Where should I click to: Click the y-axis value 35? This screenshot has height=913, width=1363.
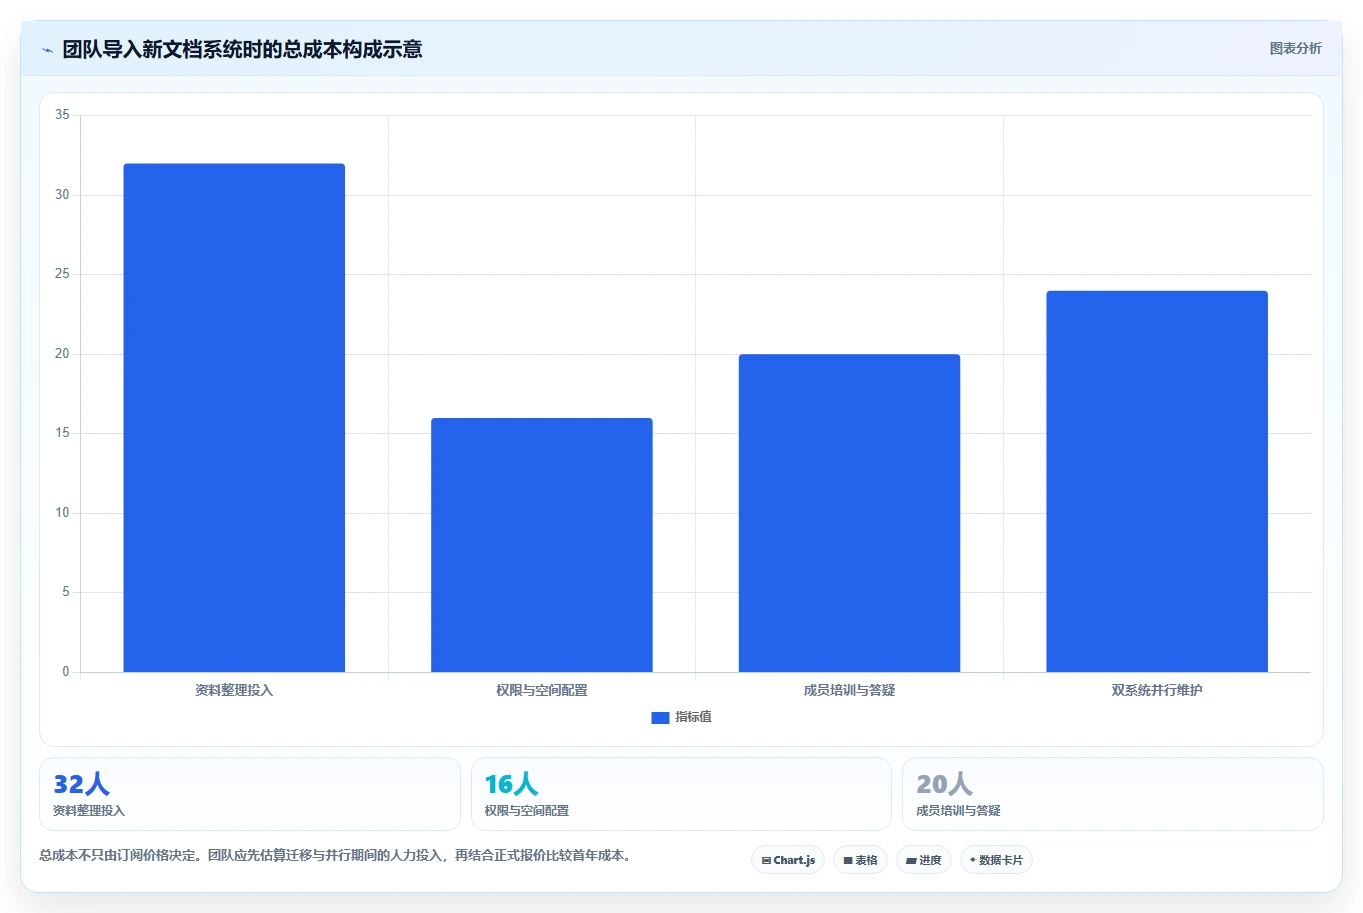62,115
